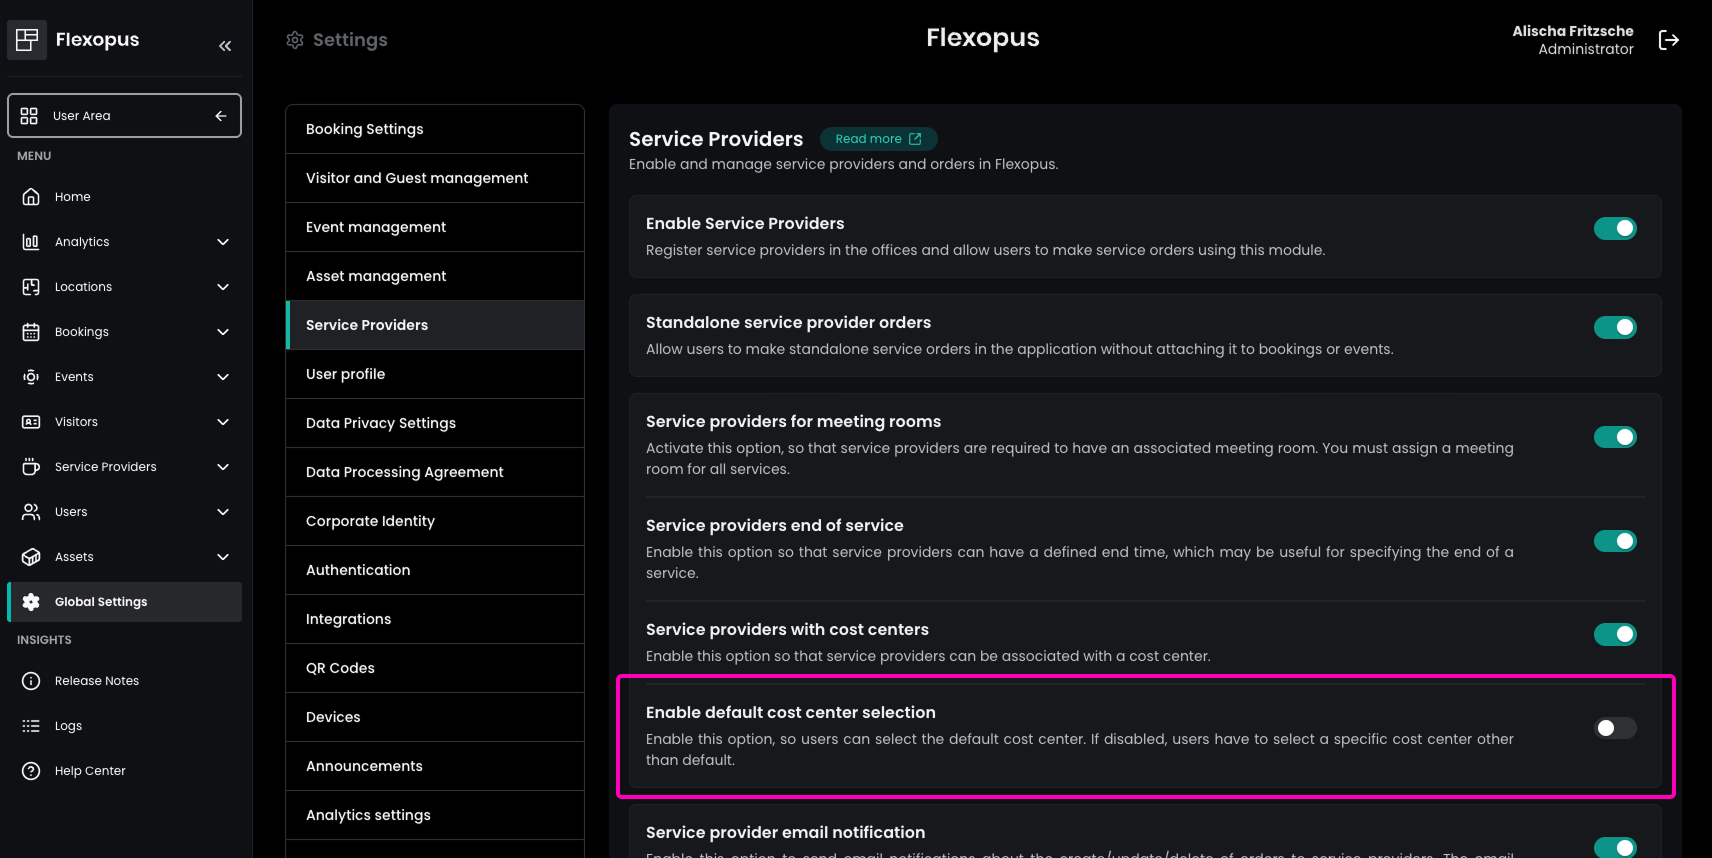
Task: Collapse the sidebar with double-chevron icon
Action: point(225,46)
